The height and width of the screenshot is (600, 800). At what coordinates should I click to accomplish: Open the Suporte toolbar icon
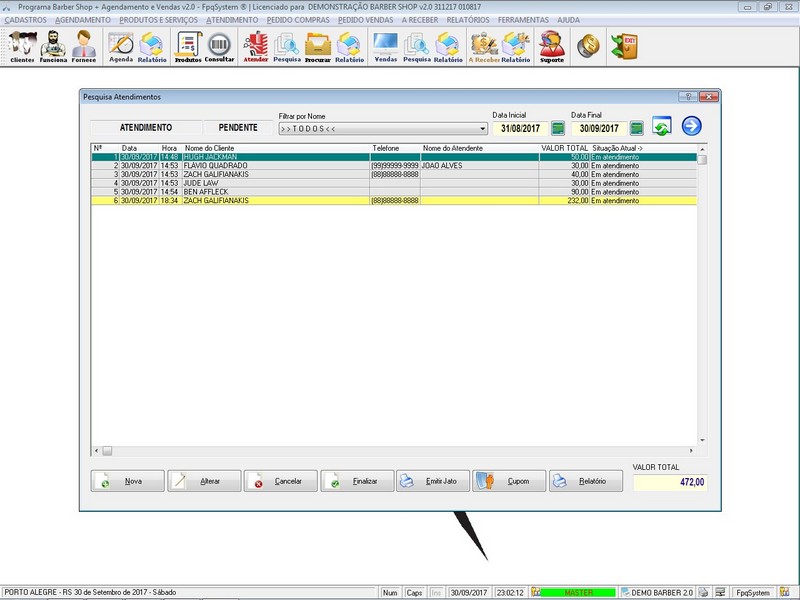click(552, 46)
